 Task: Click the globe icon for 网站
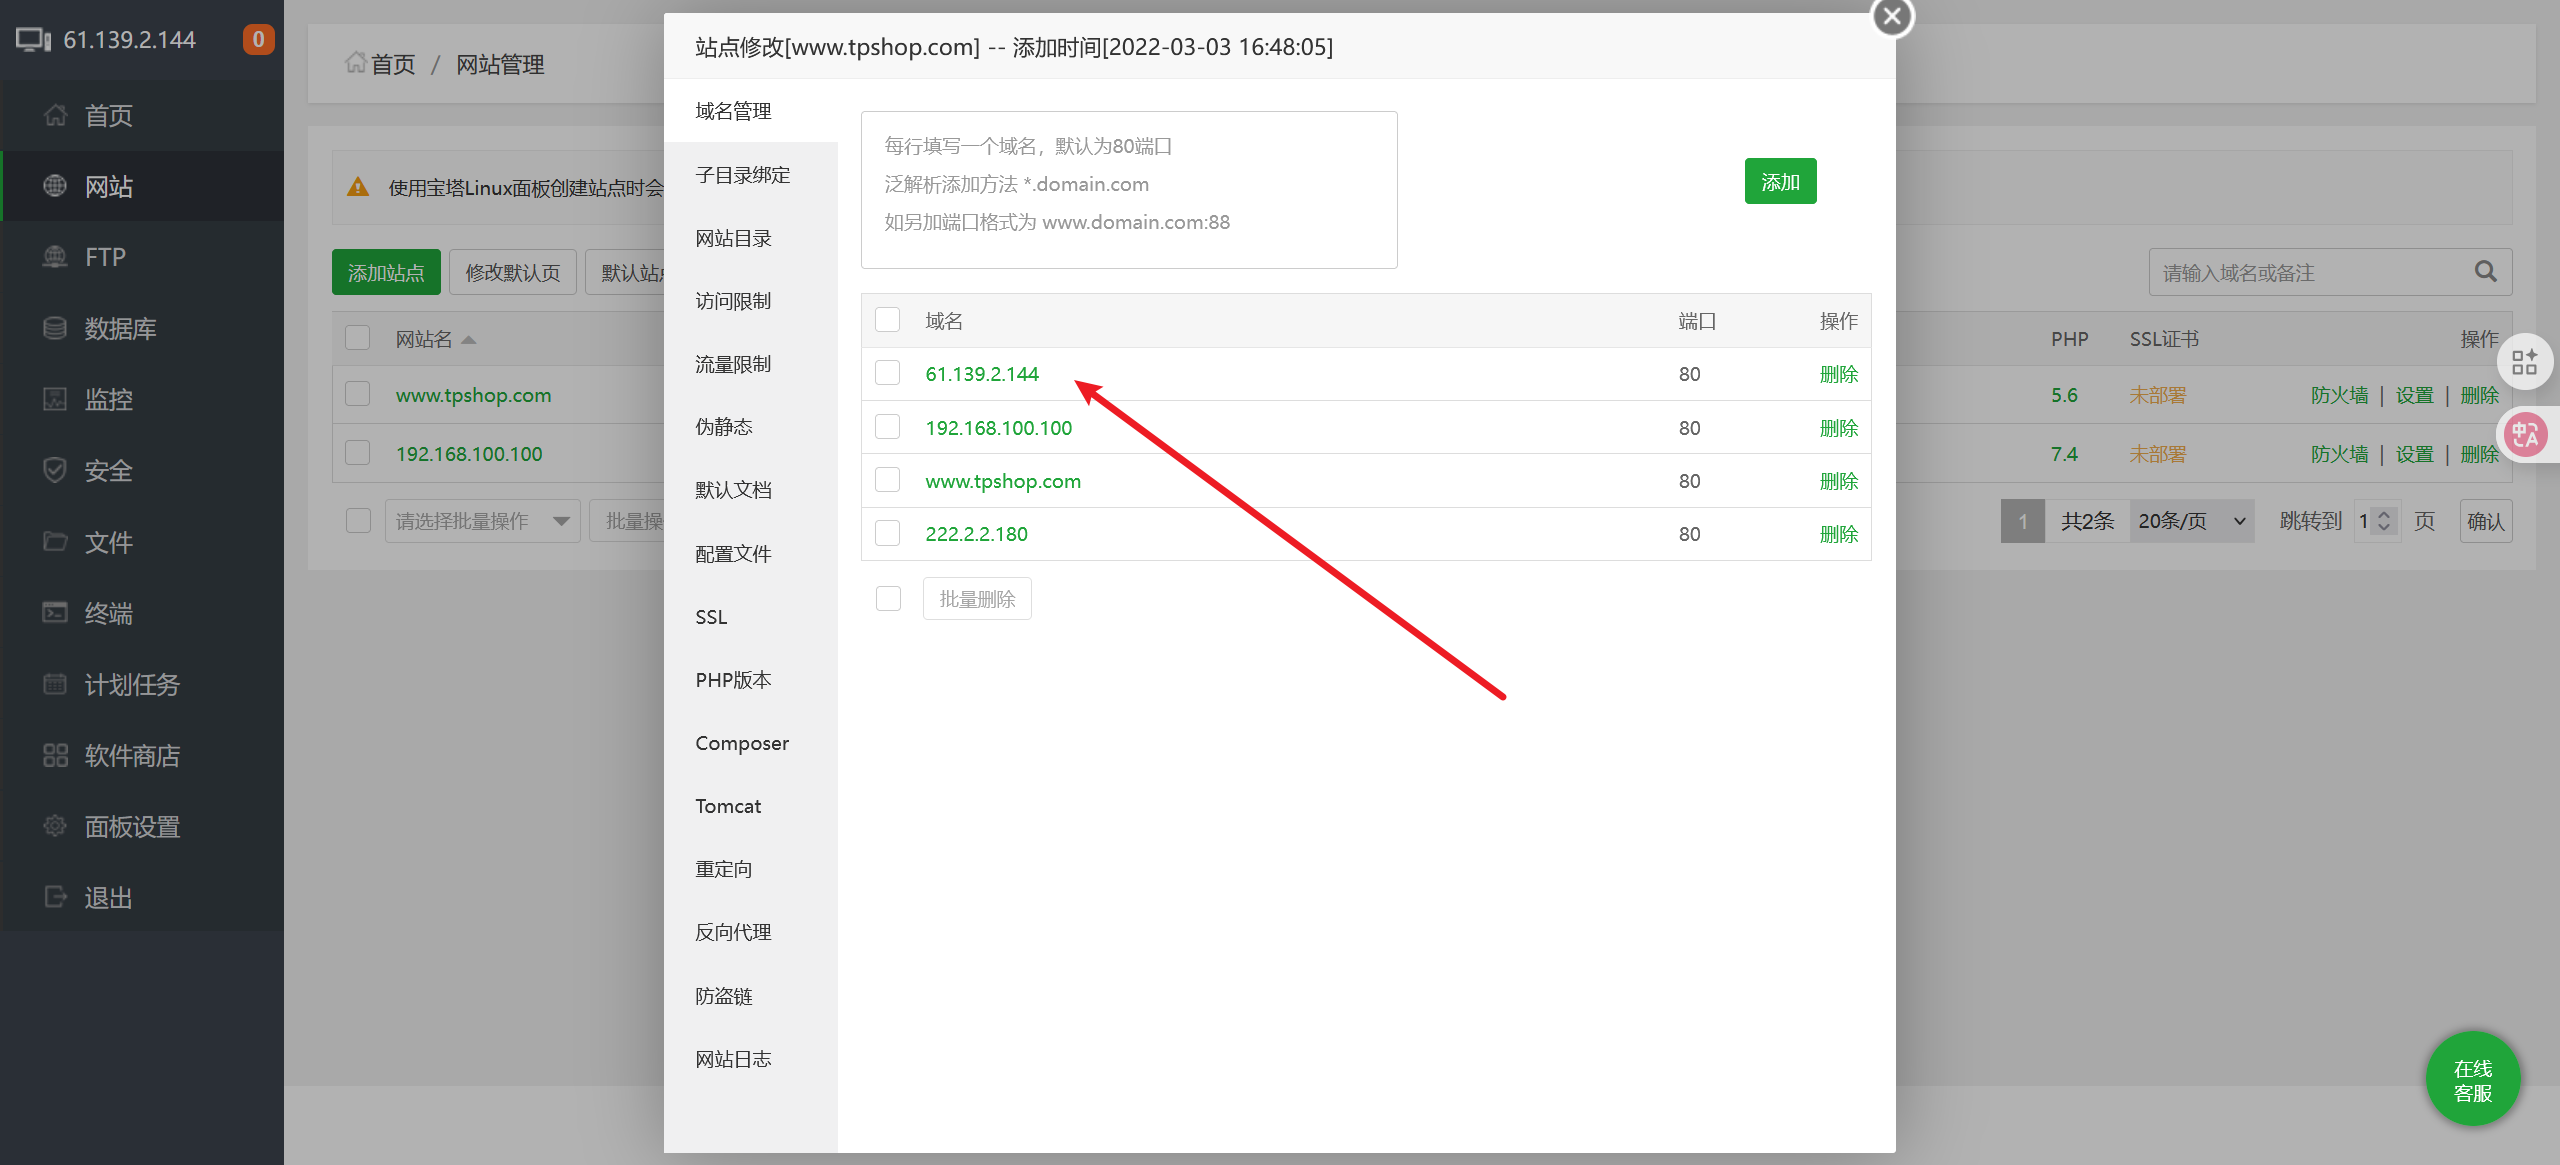(x=55, y=186)
